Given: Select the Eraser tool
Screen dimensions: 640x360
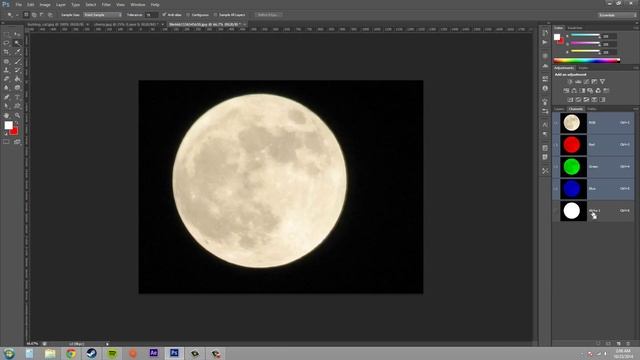Looking at the screenshot, I should tap(6, 79).
